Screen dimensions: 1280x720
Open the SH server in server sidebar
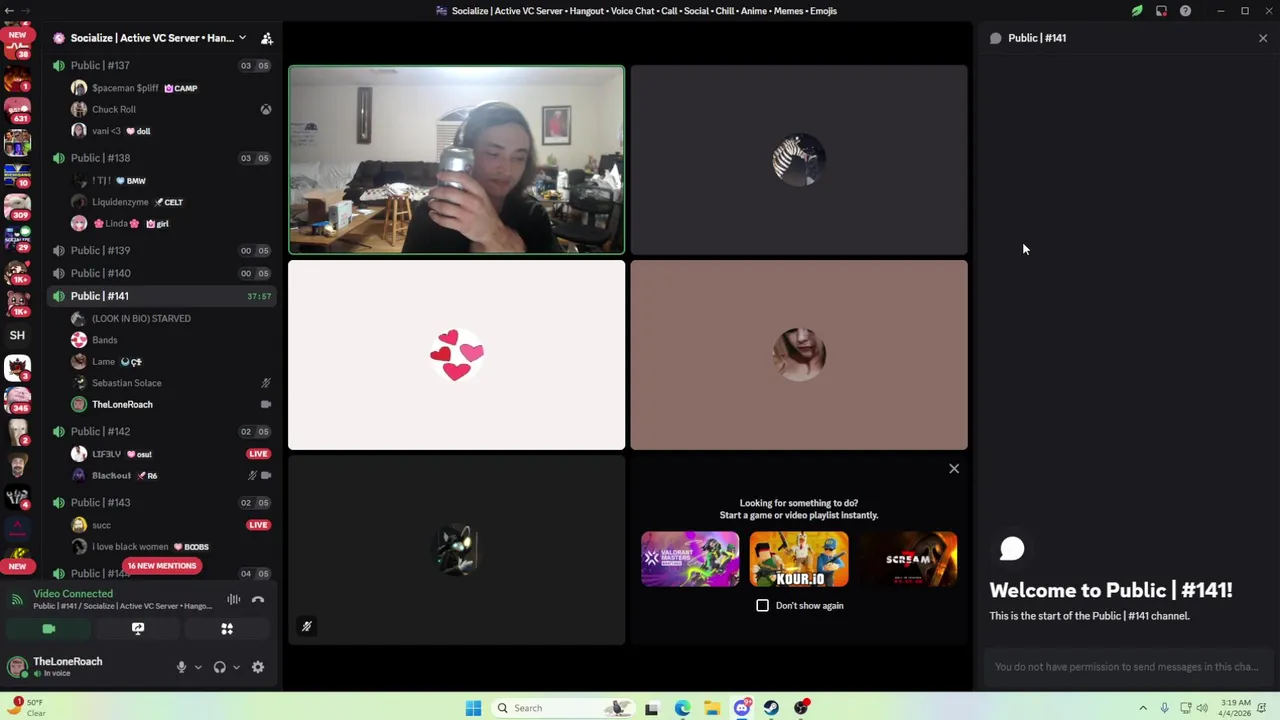click(17, 335)
